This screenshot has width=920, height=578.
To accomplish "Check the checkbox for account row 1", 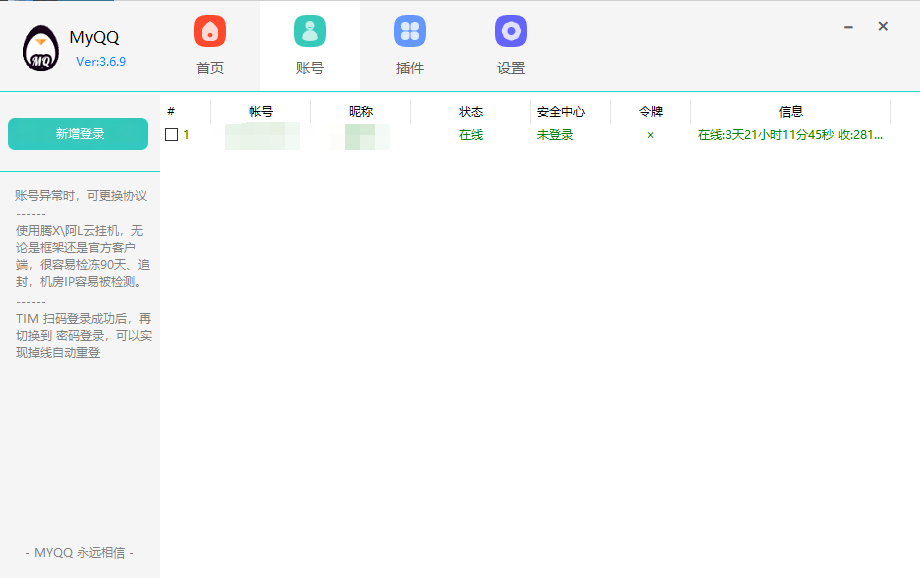I will [x=172, y=135].
